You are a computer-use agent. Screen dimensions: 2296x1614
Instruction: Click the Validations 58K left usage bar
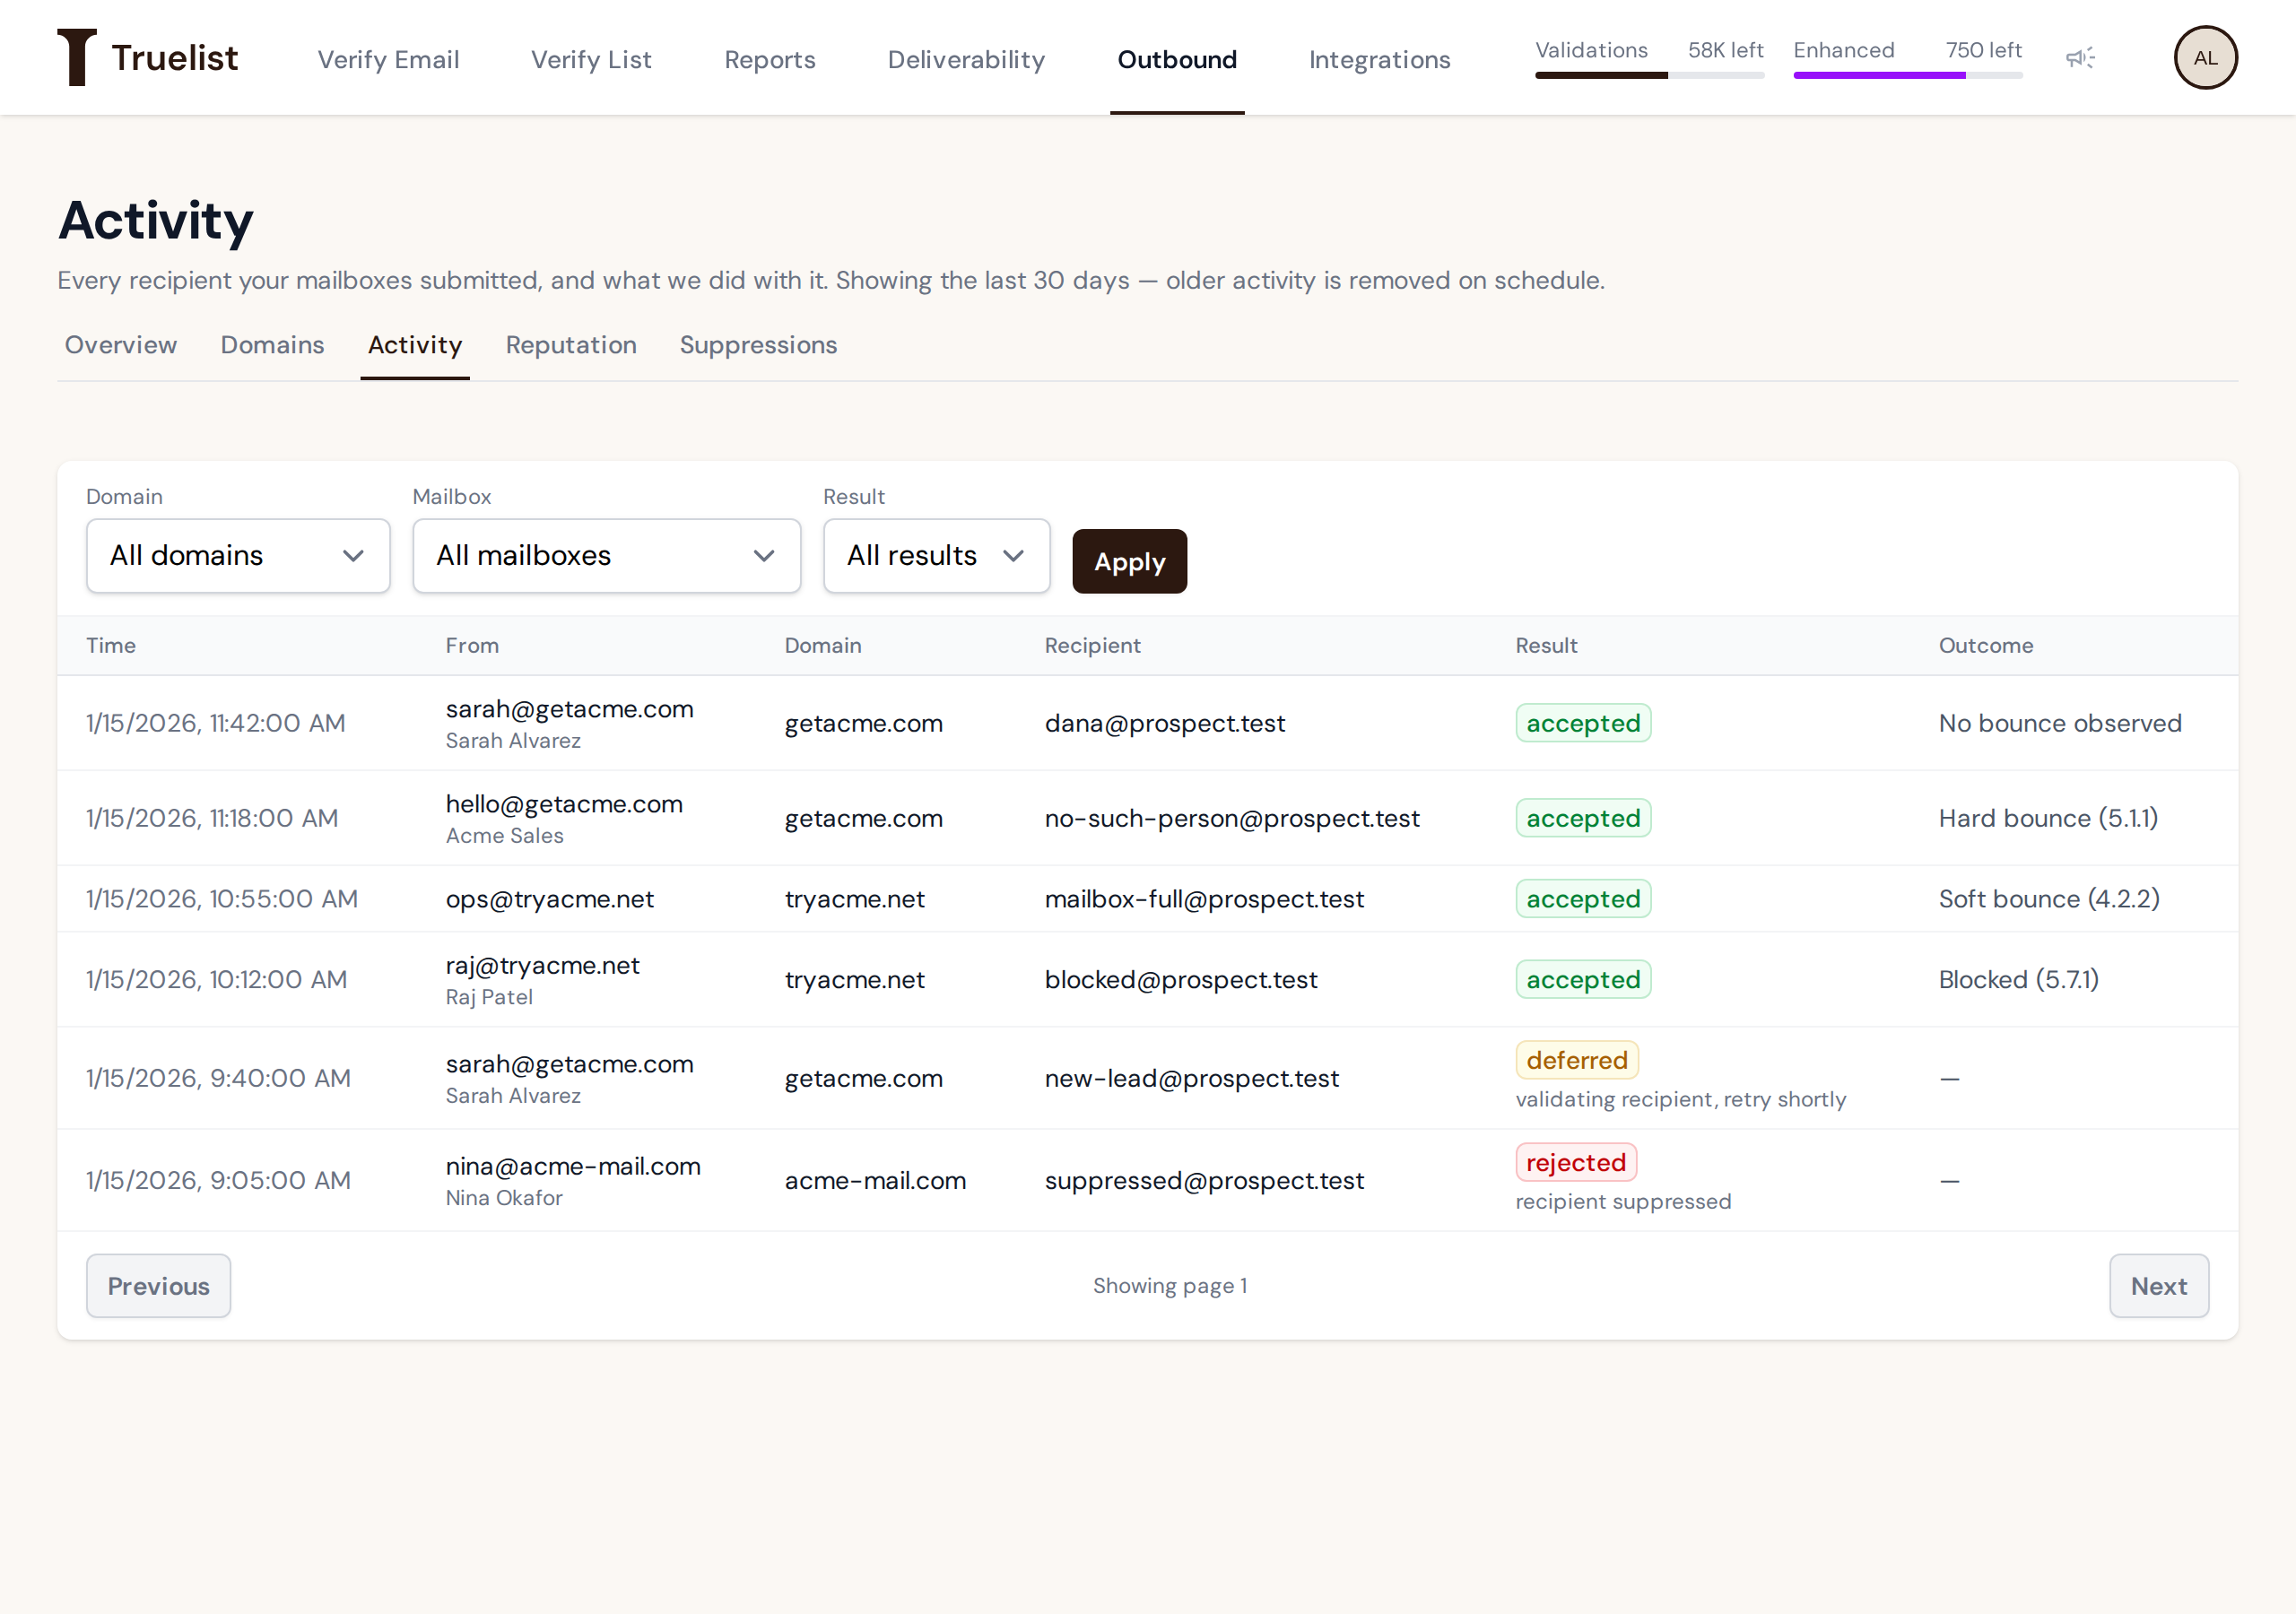[x=1649, y=57]
